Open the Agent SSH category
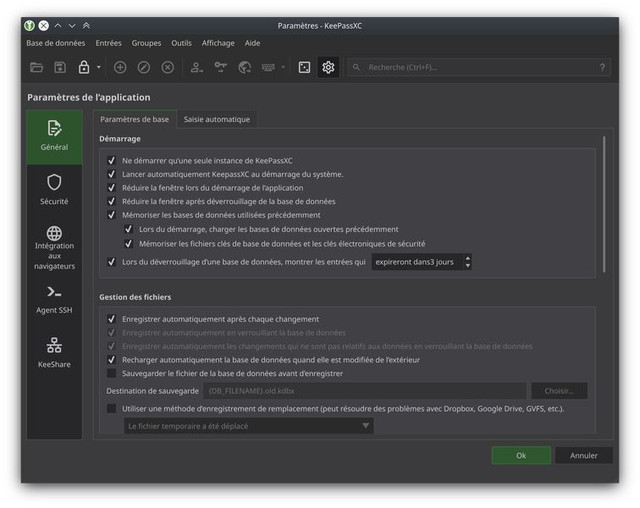Image resolution: width=640 pixels, height=508 pixels. (x=54, y=300)
